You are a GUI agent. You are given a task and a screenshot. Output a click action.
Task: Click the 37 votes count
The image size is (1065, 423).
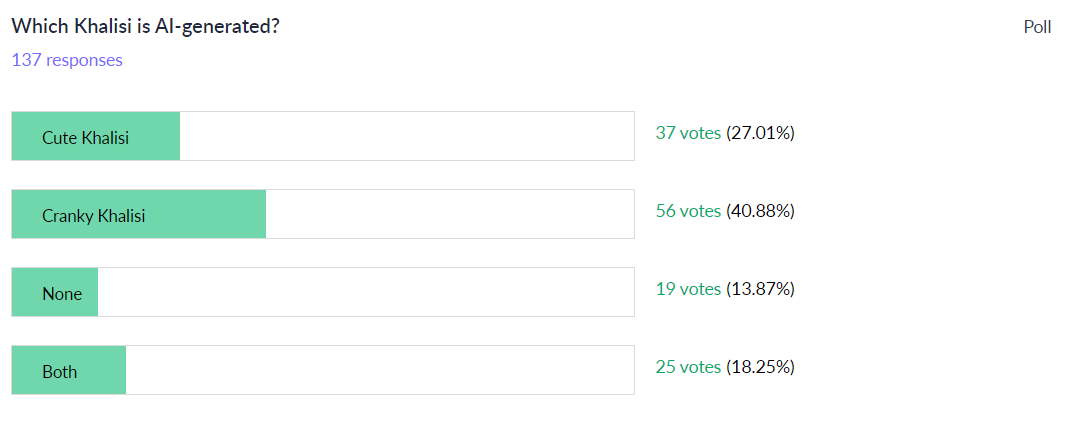(x=688, y=133)
